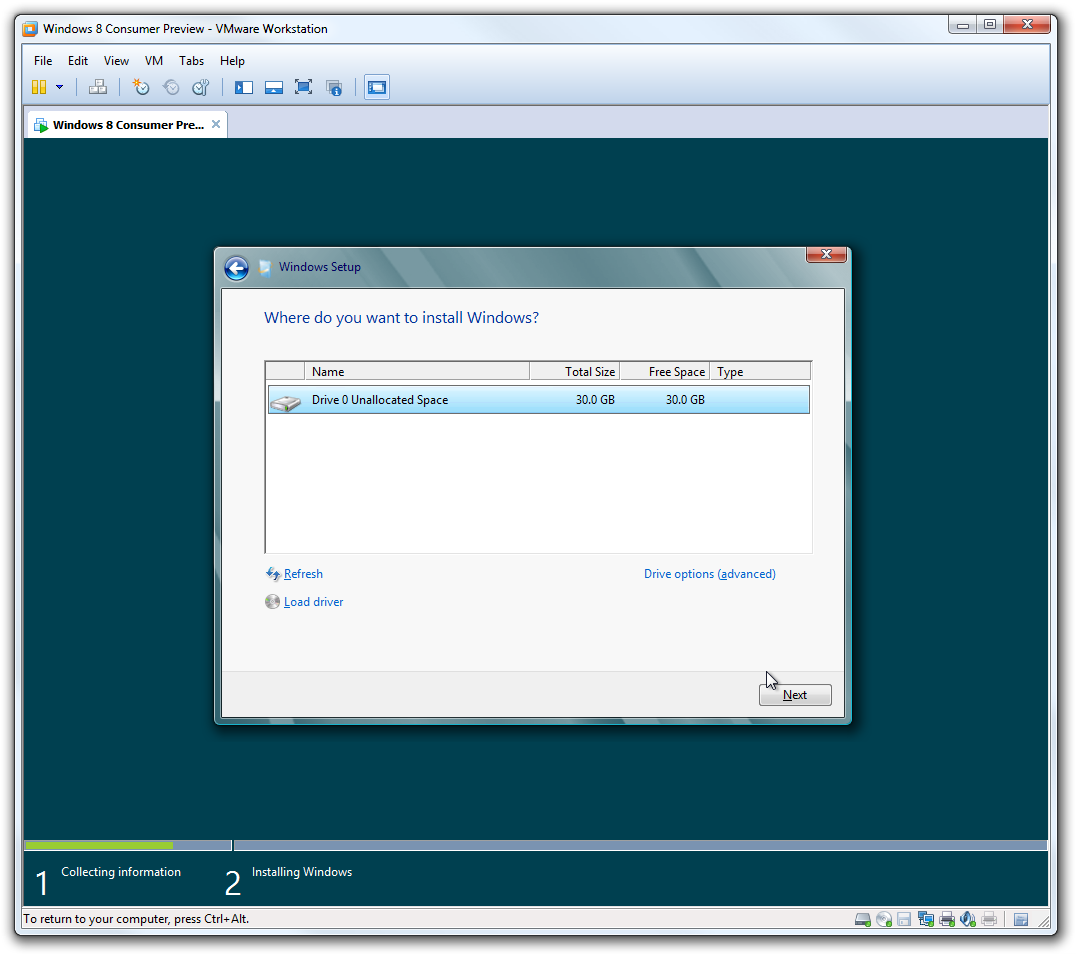Click the back navigation arrow in Windows Setup
The width and height of the screenshot is (1076, 954).
(237, 268)
